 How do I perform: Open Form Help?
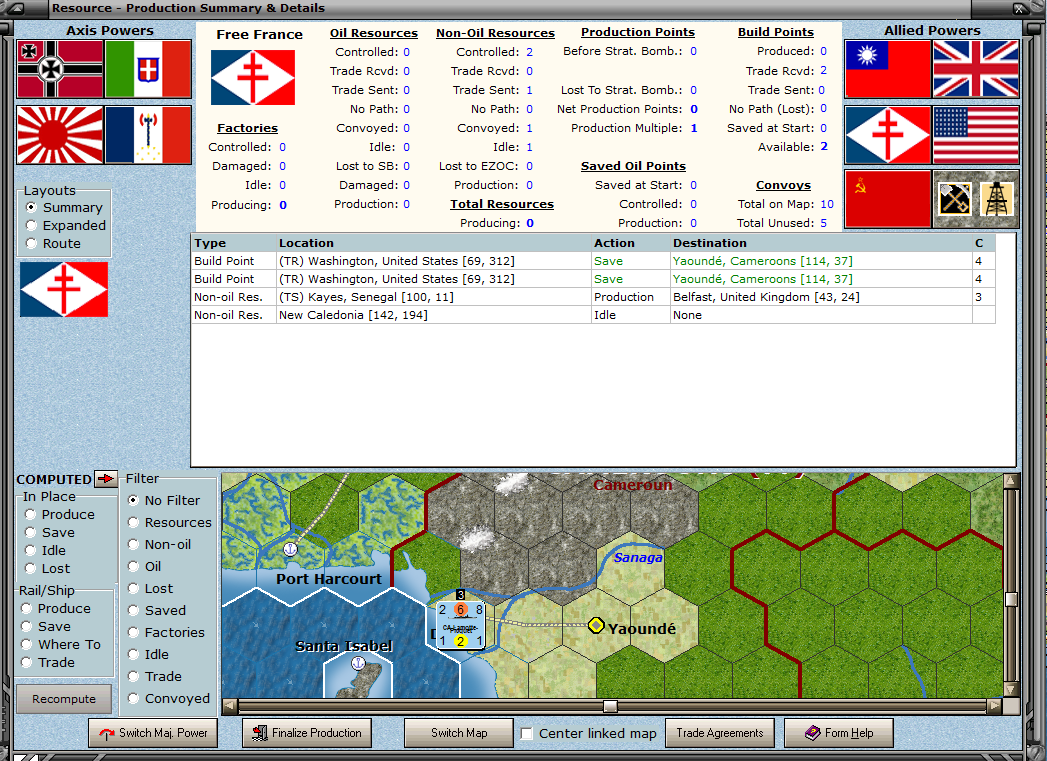pyautogui.click(x=839, y=733)
